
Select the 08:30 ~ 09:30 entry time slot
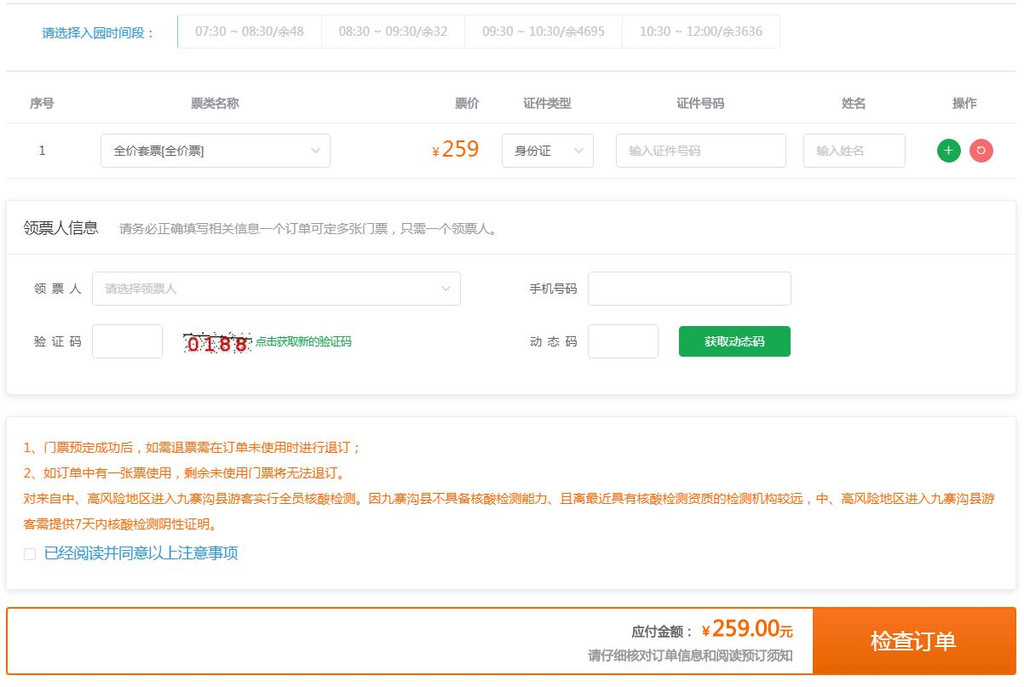pos(393,31)
